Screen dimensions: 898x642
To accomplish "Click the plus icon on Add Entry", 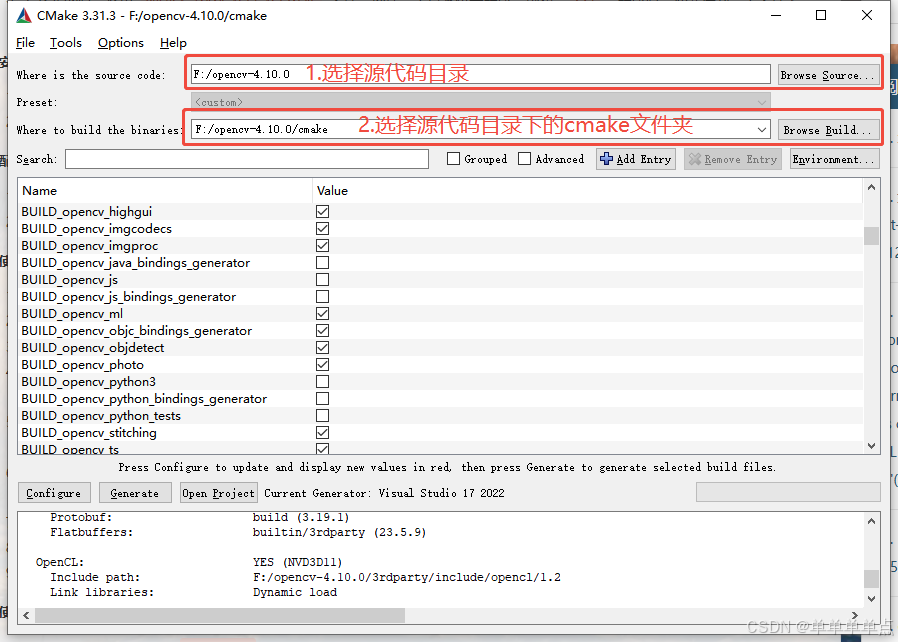I will coord(606,159).
